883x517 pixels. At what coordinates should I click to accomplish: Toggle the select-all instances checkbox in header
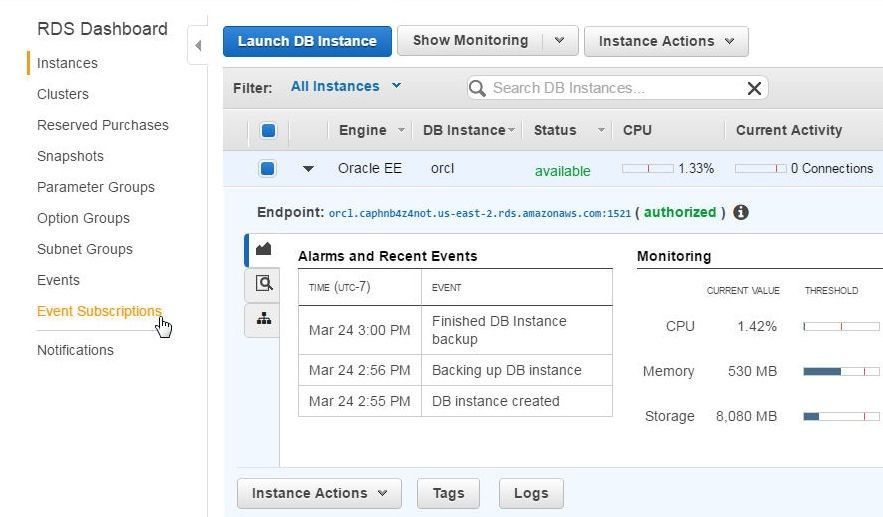pyautogui.click(x=269, y=130)
